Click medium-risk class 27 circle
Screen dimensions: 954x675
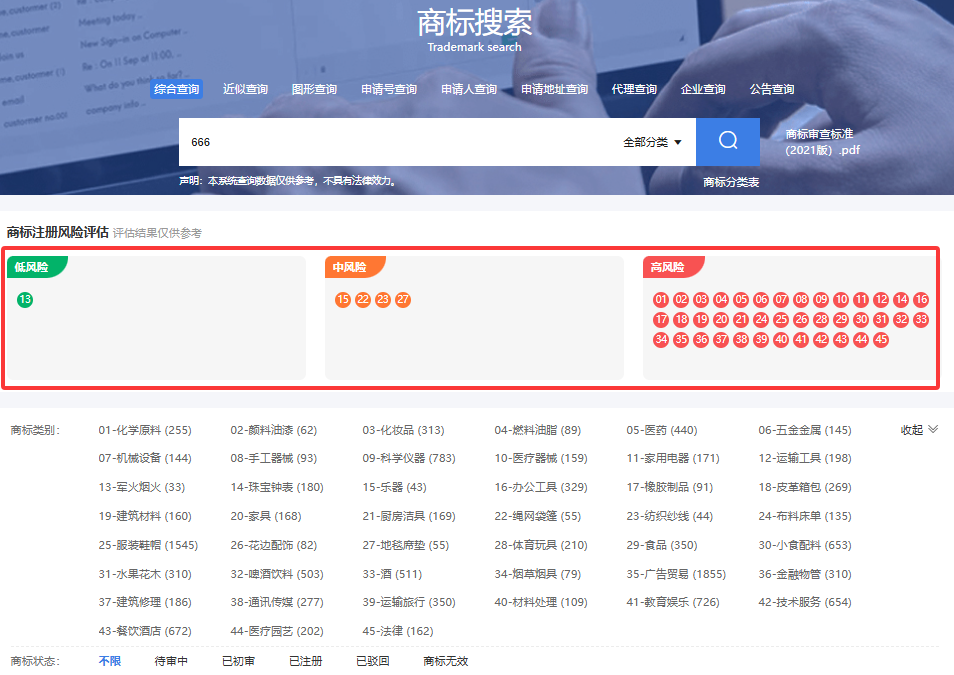pos(403,300)
